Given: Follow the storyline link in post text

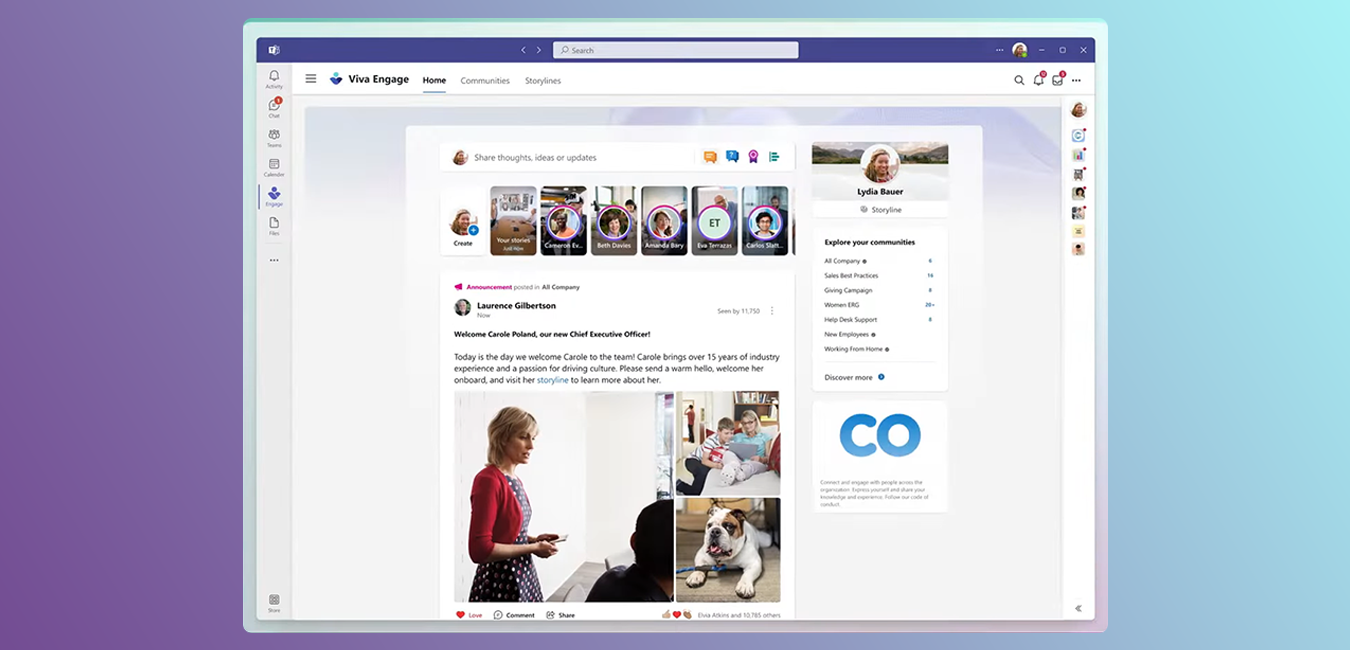Looking at the screenshot, I should (553, 380).
